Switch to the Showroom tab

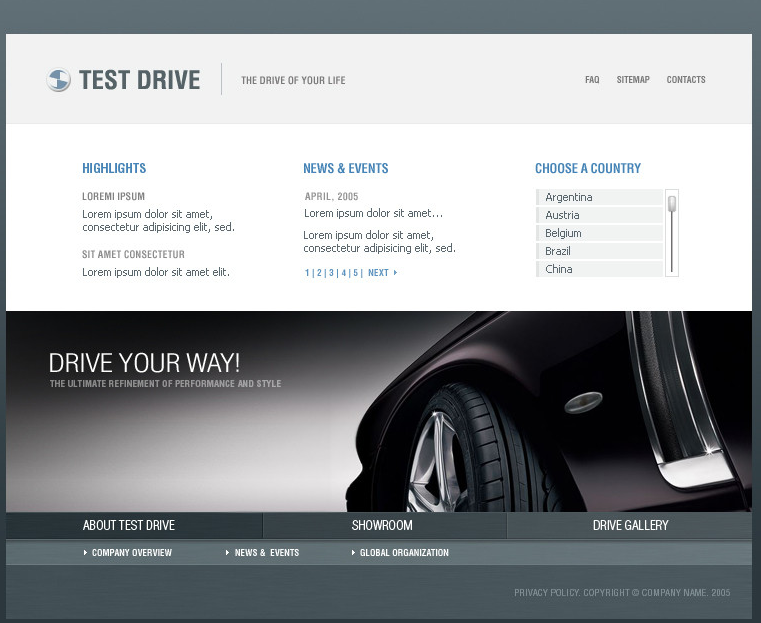click(382, 526)
